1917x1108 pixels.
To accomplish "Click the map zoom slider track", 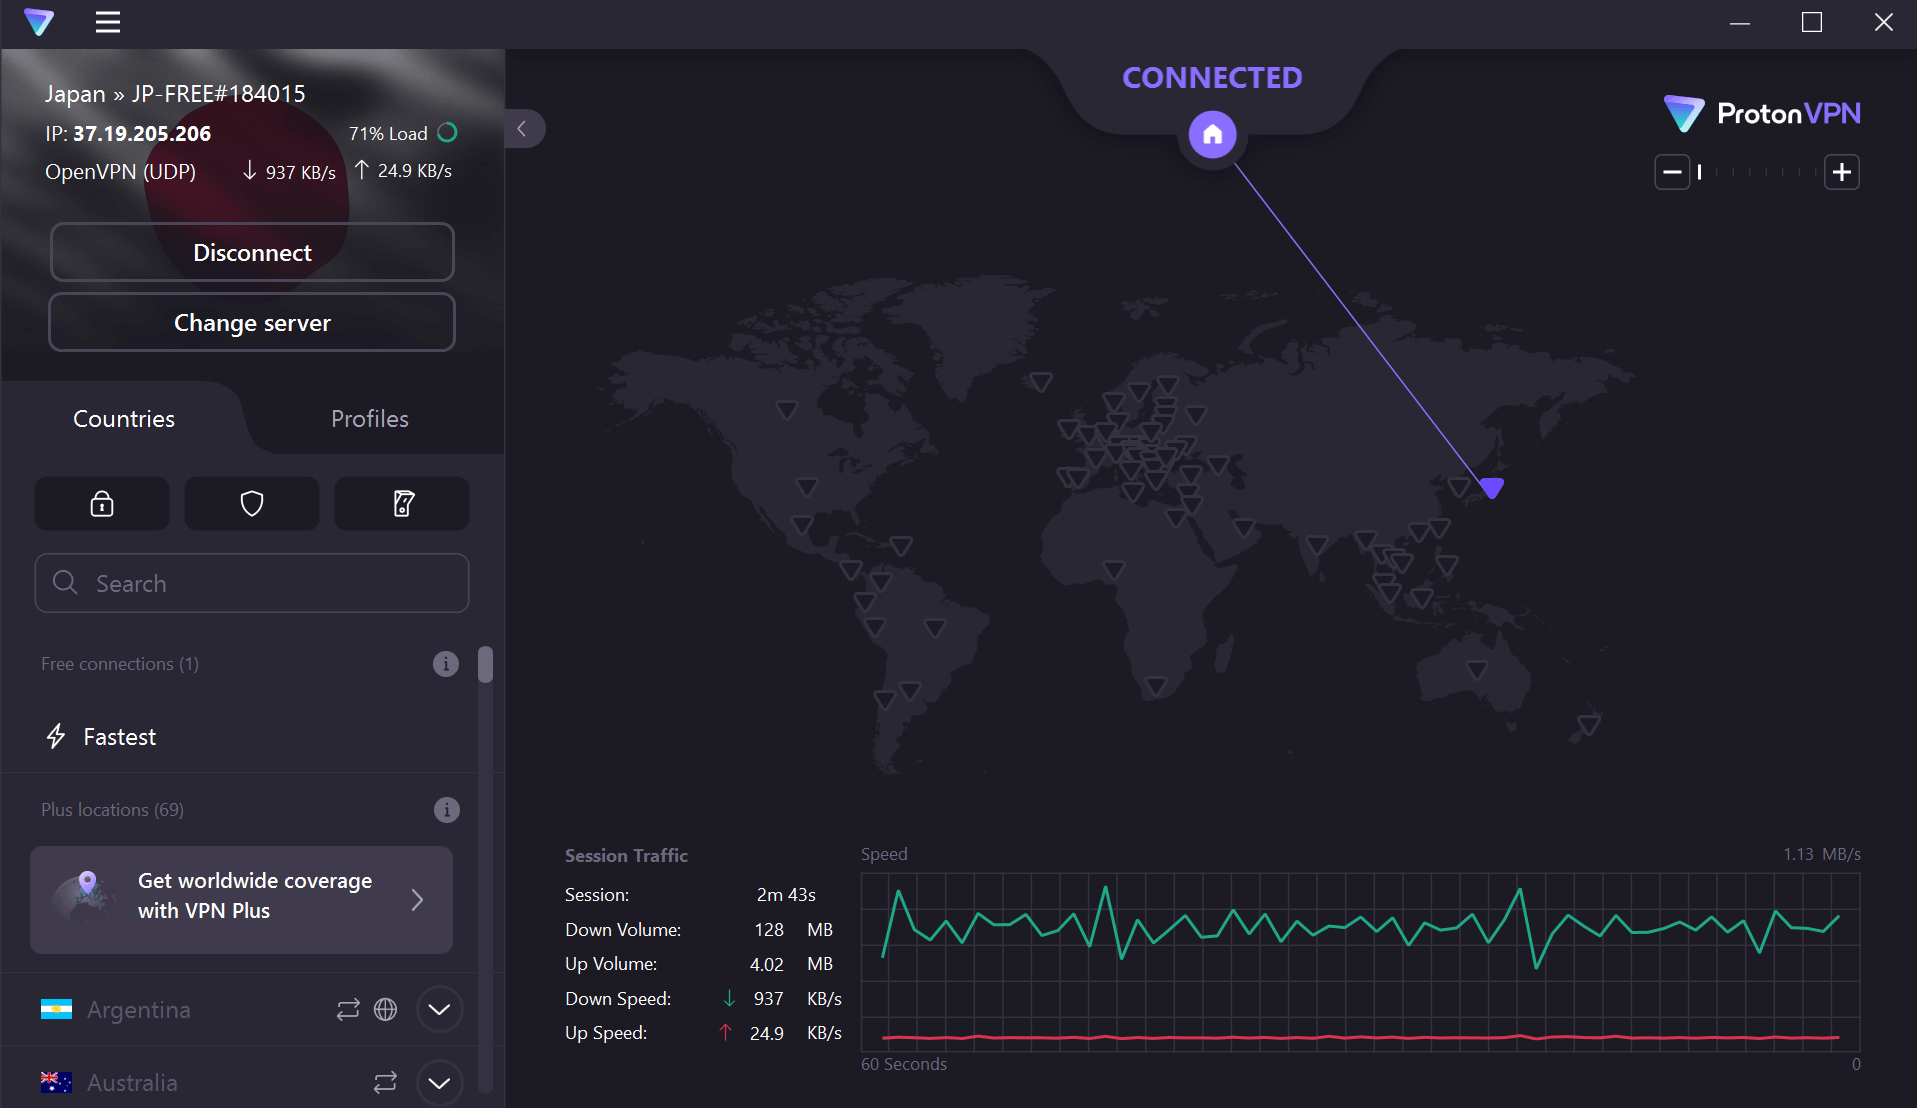I will coord(1757,172).
